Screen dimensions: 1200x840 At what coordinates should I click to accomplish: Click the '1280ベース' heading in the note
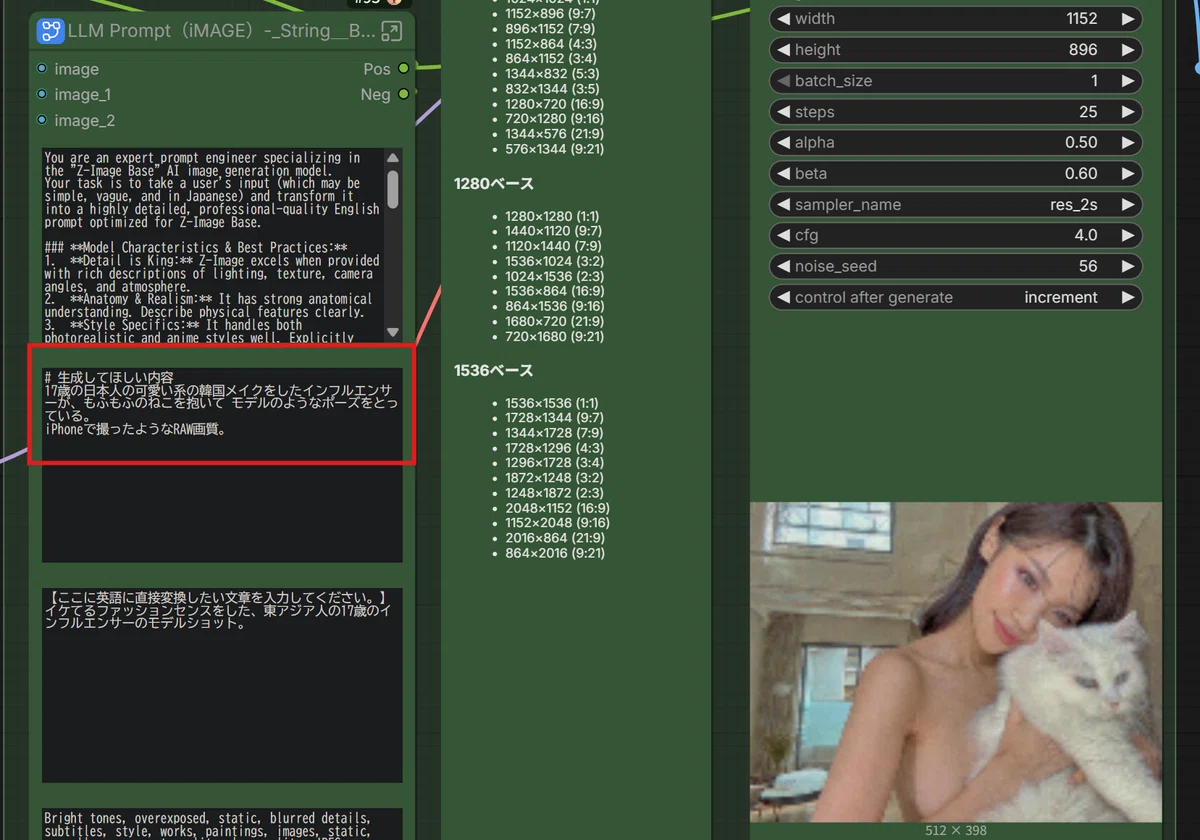[x=494, y=184]
